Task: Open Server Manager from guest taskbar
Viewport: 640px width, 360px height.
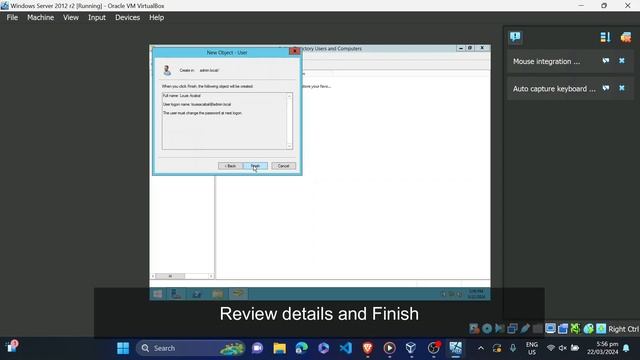Action: 176,294
